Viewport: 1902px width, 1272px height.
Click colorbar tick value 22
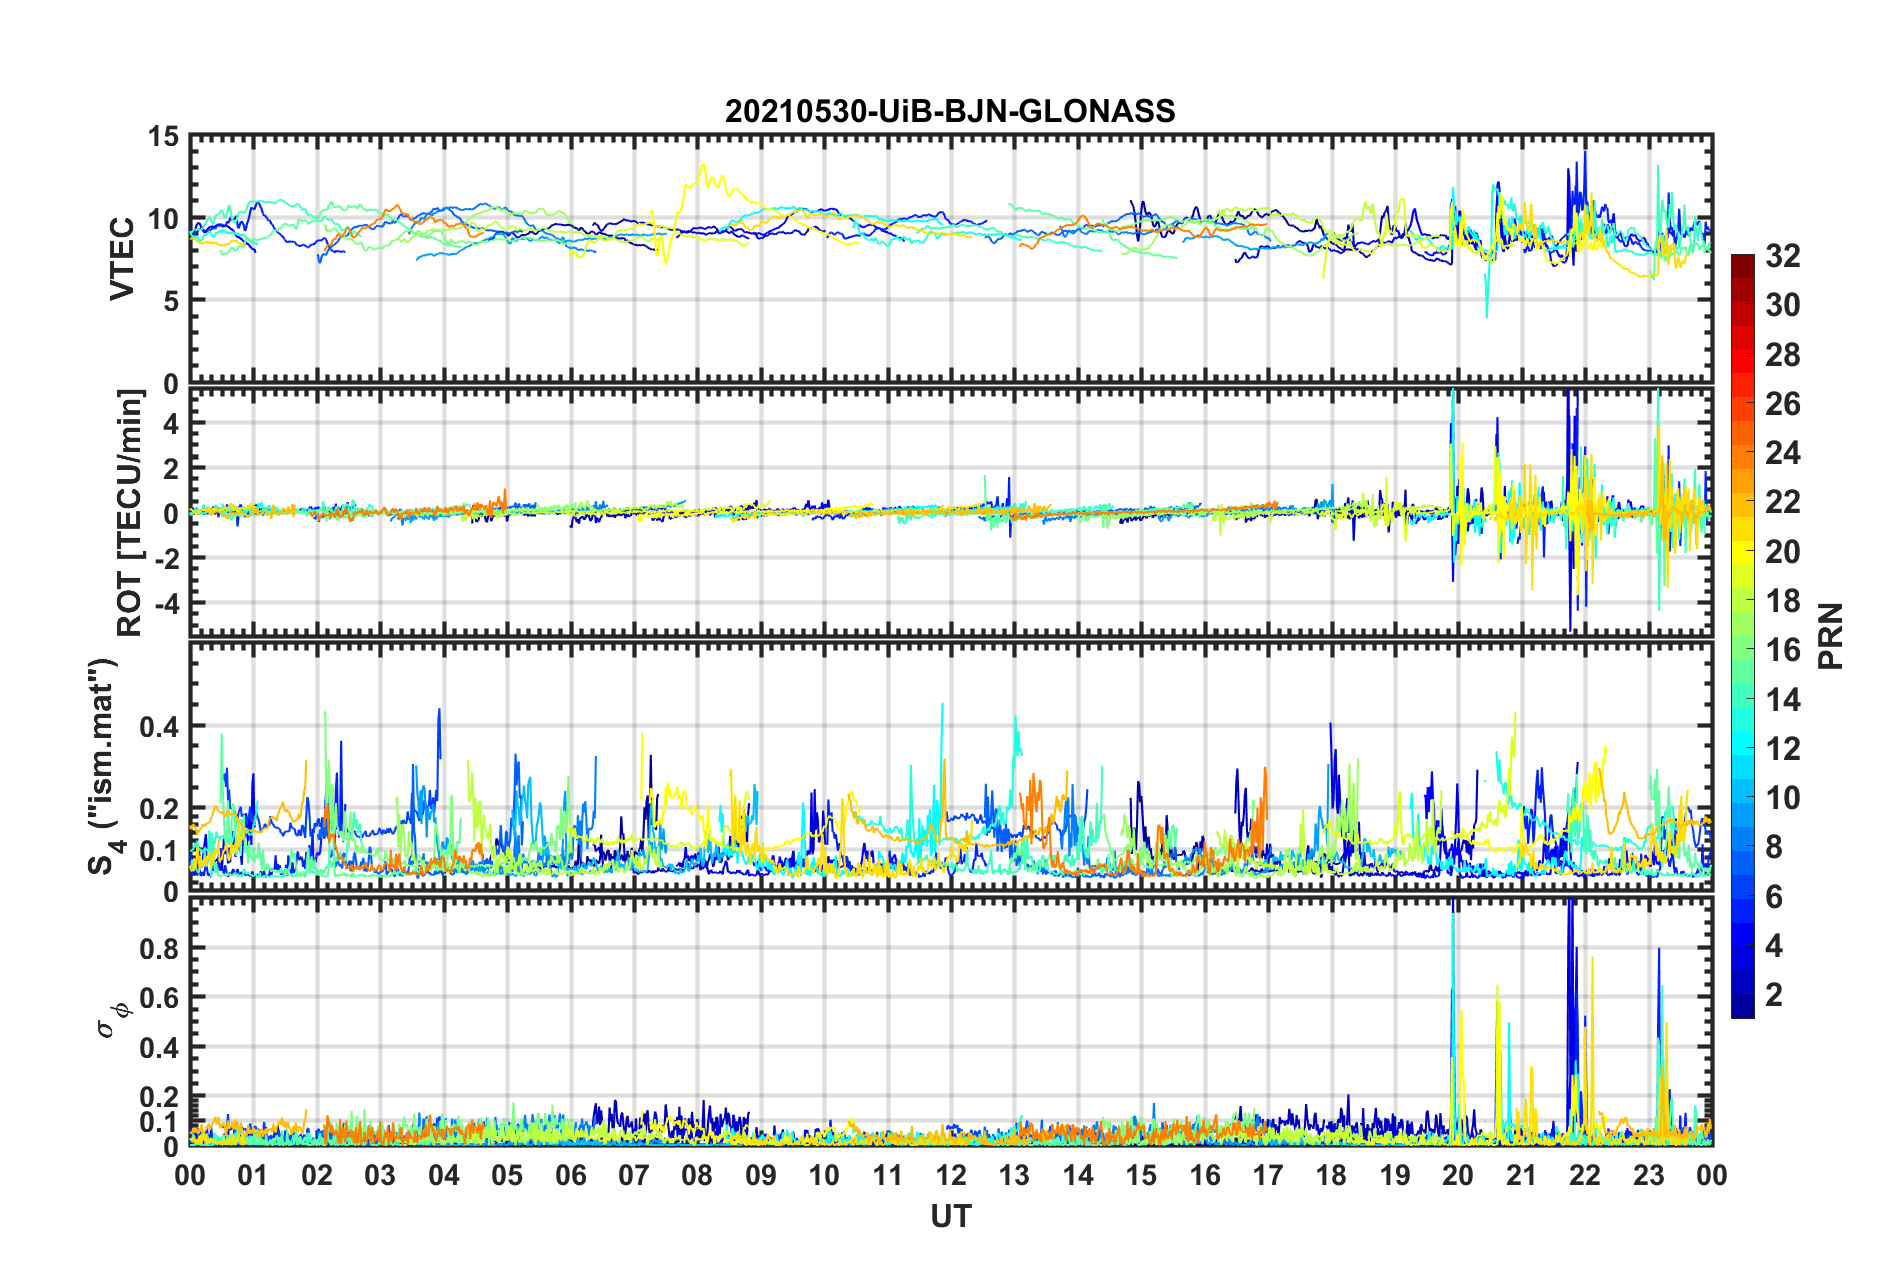[x=1782, y=502]
